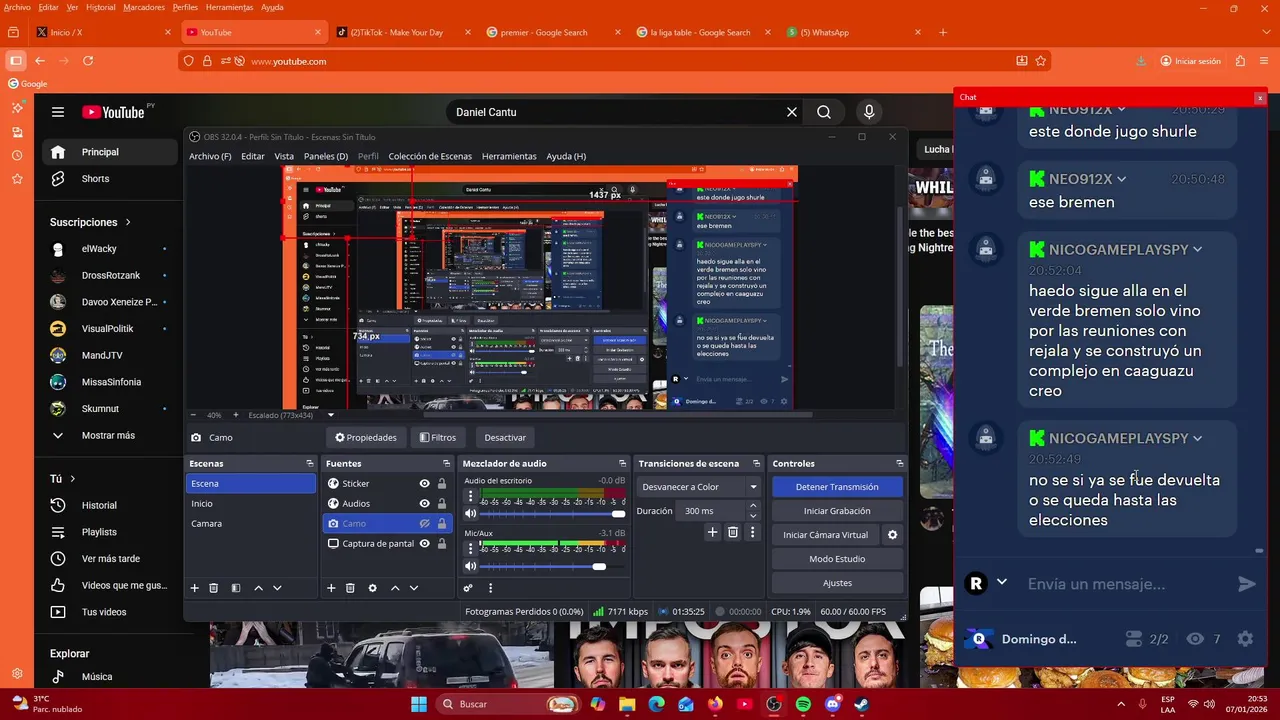
Task: Open Audio del escritorio options menu
Action: [470, 496]
